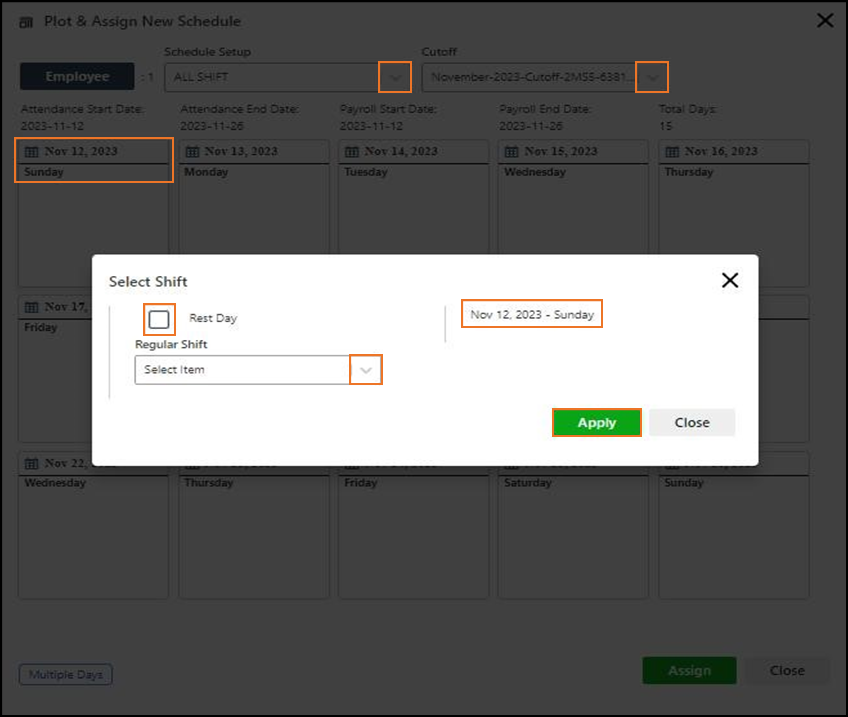Viewport: 848px width, 717px height.
Task: Click calendar icon for Nov 13, 2023
Action: click(x=191, y=152)
